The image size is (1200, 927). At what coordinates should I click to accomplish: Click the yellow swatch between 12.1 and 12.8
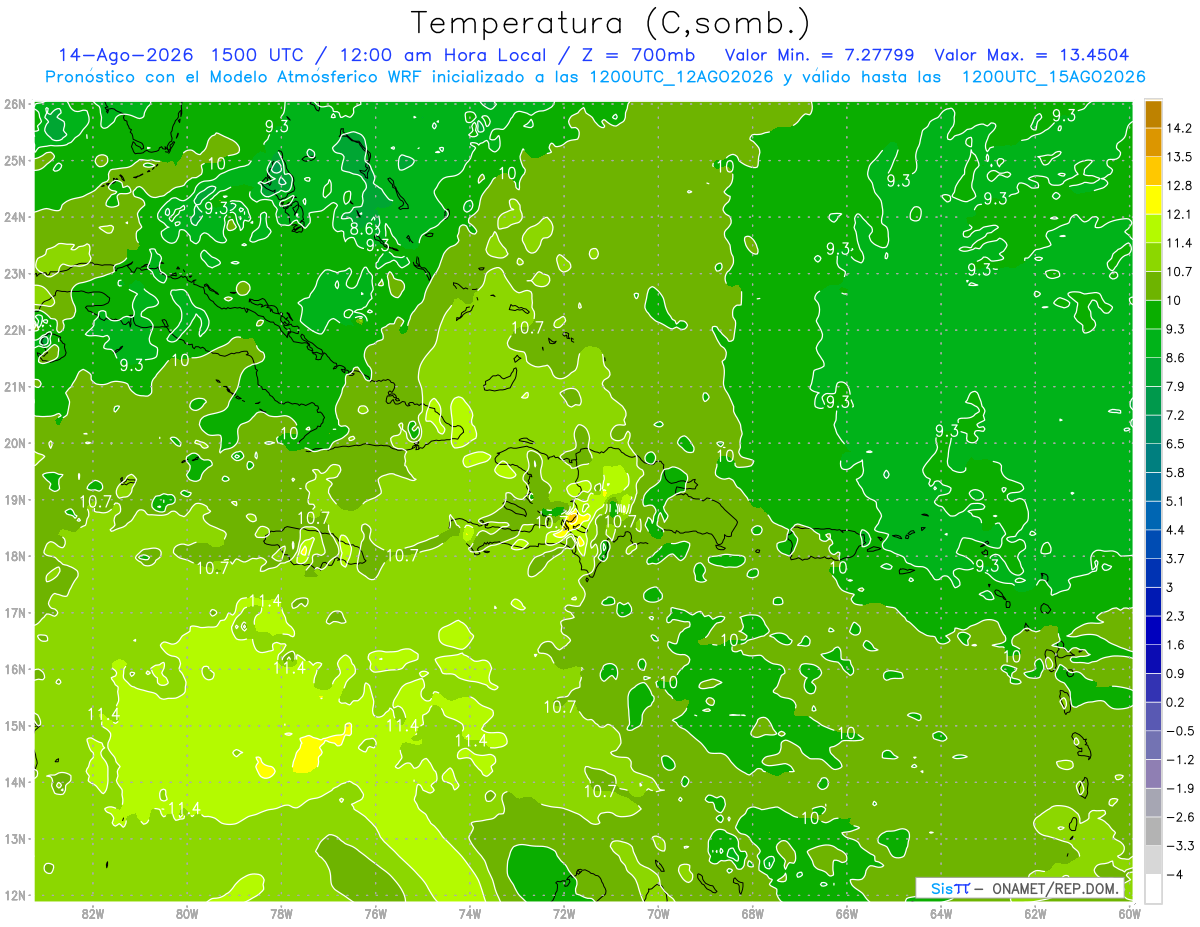(1153, 200)
